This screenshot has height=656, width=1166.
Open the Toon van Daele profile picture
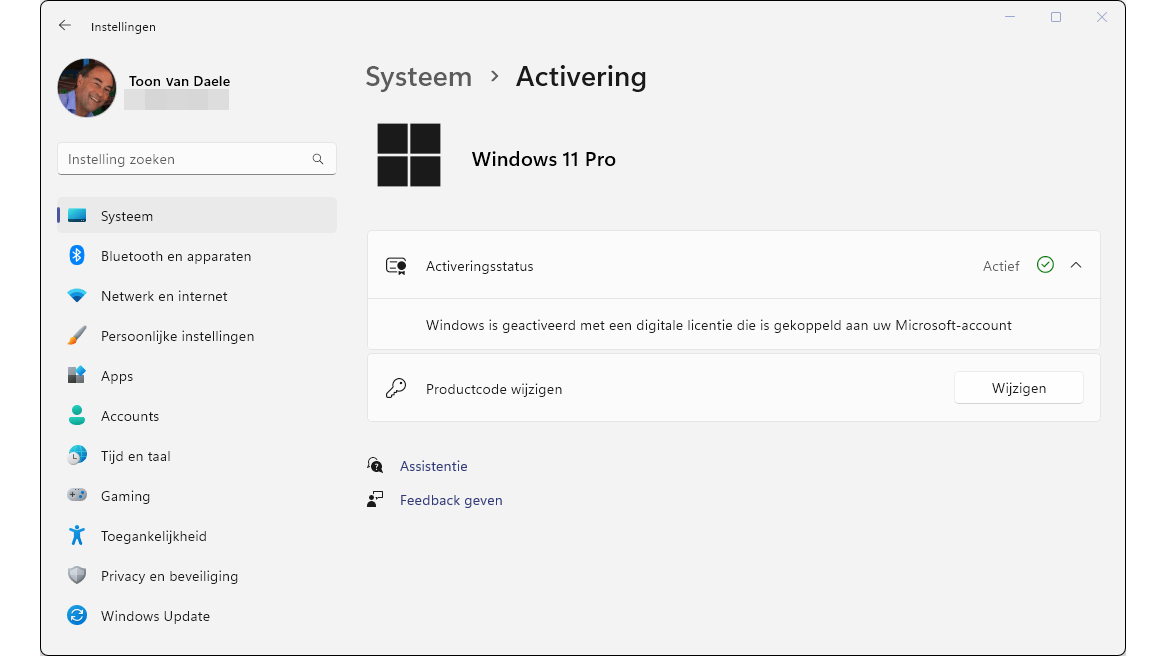(87, 88)
